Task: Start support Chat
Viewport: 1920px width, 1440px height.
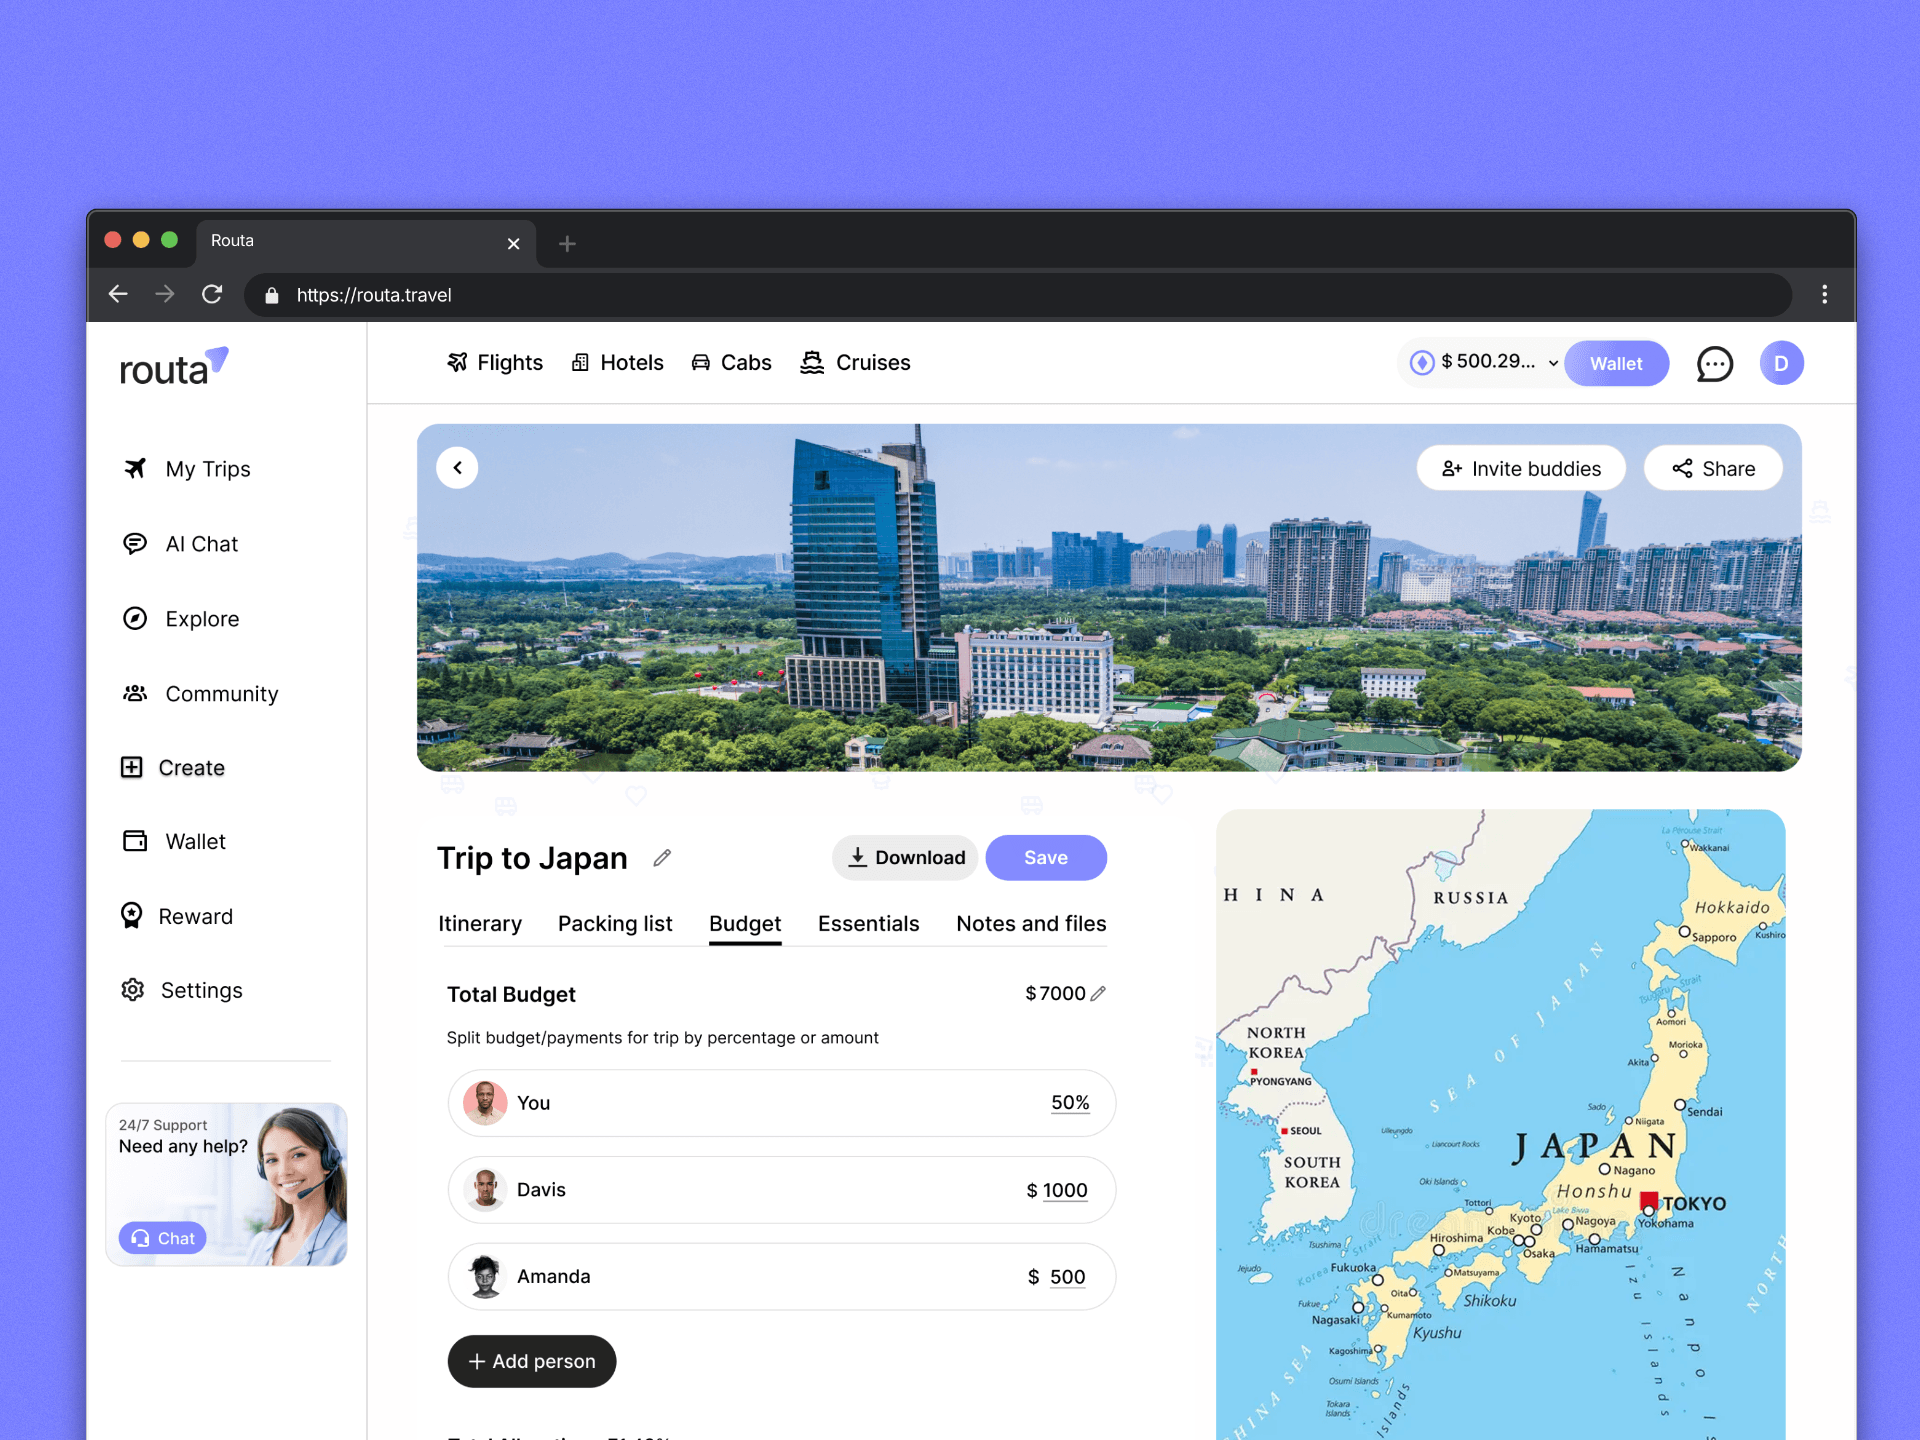Action: click(x=163, y=1238)
